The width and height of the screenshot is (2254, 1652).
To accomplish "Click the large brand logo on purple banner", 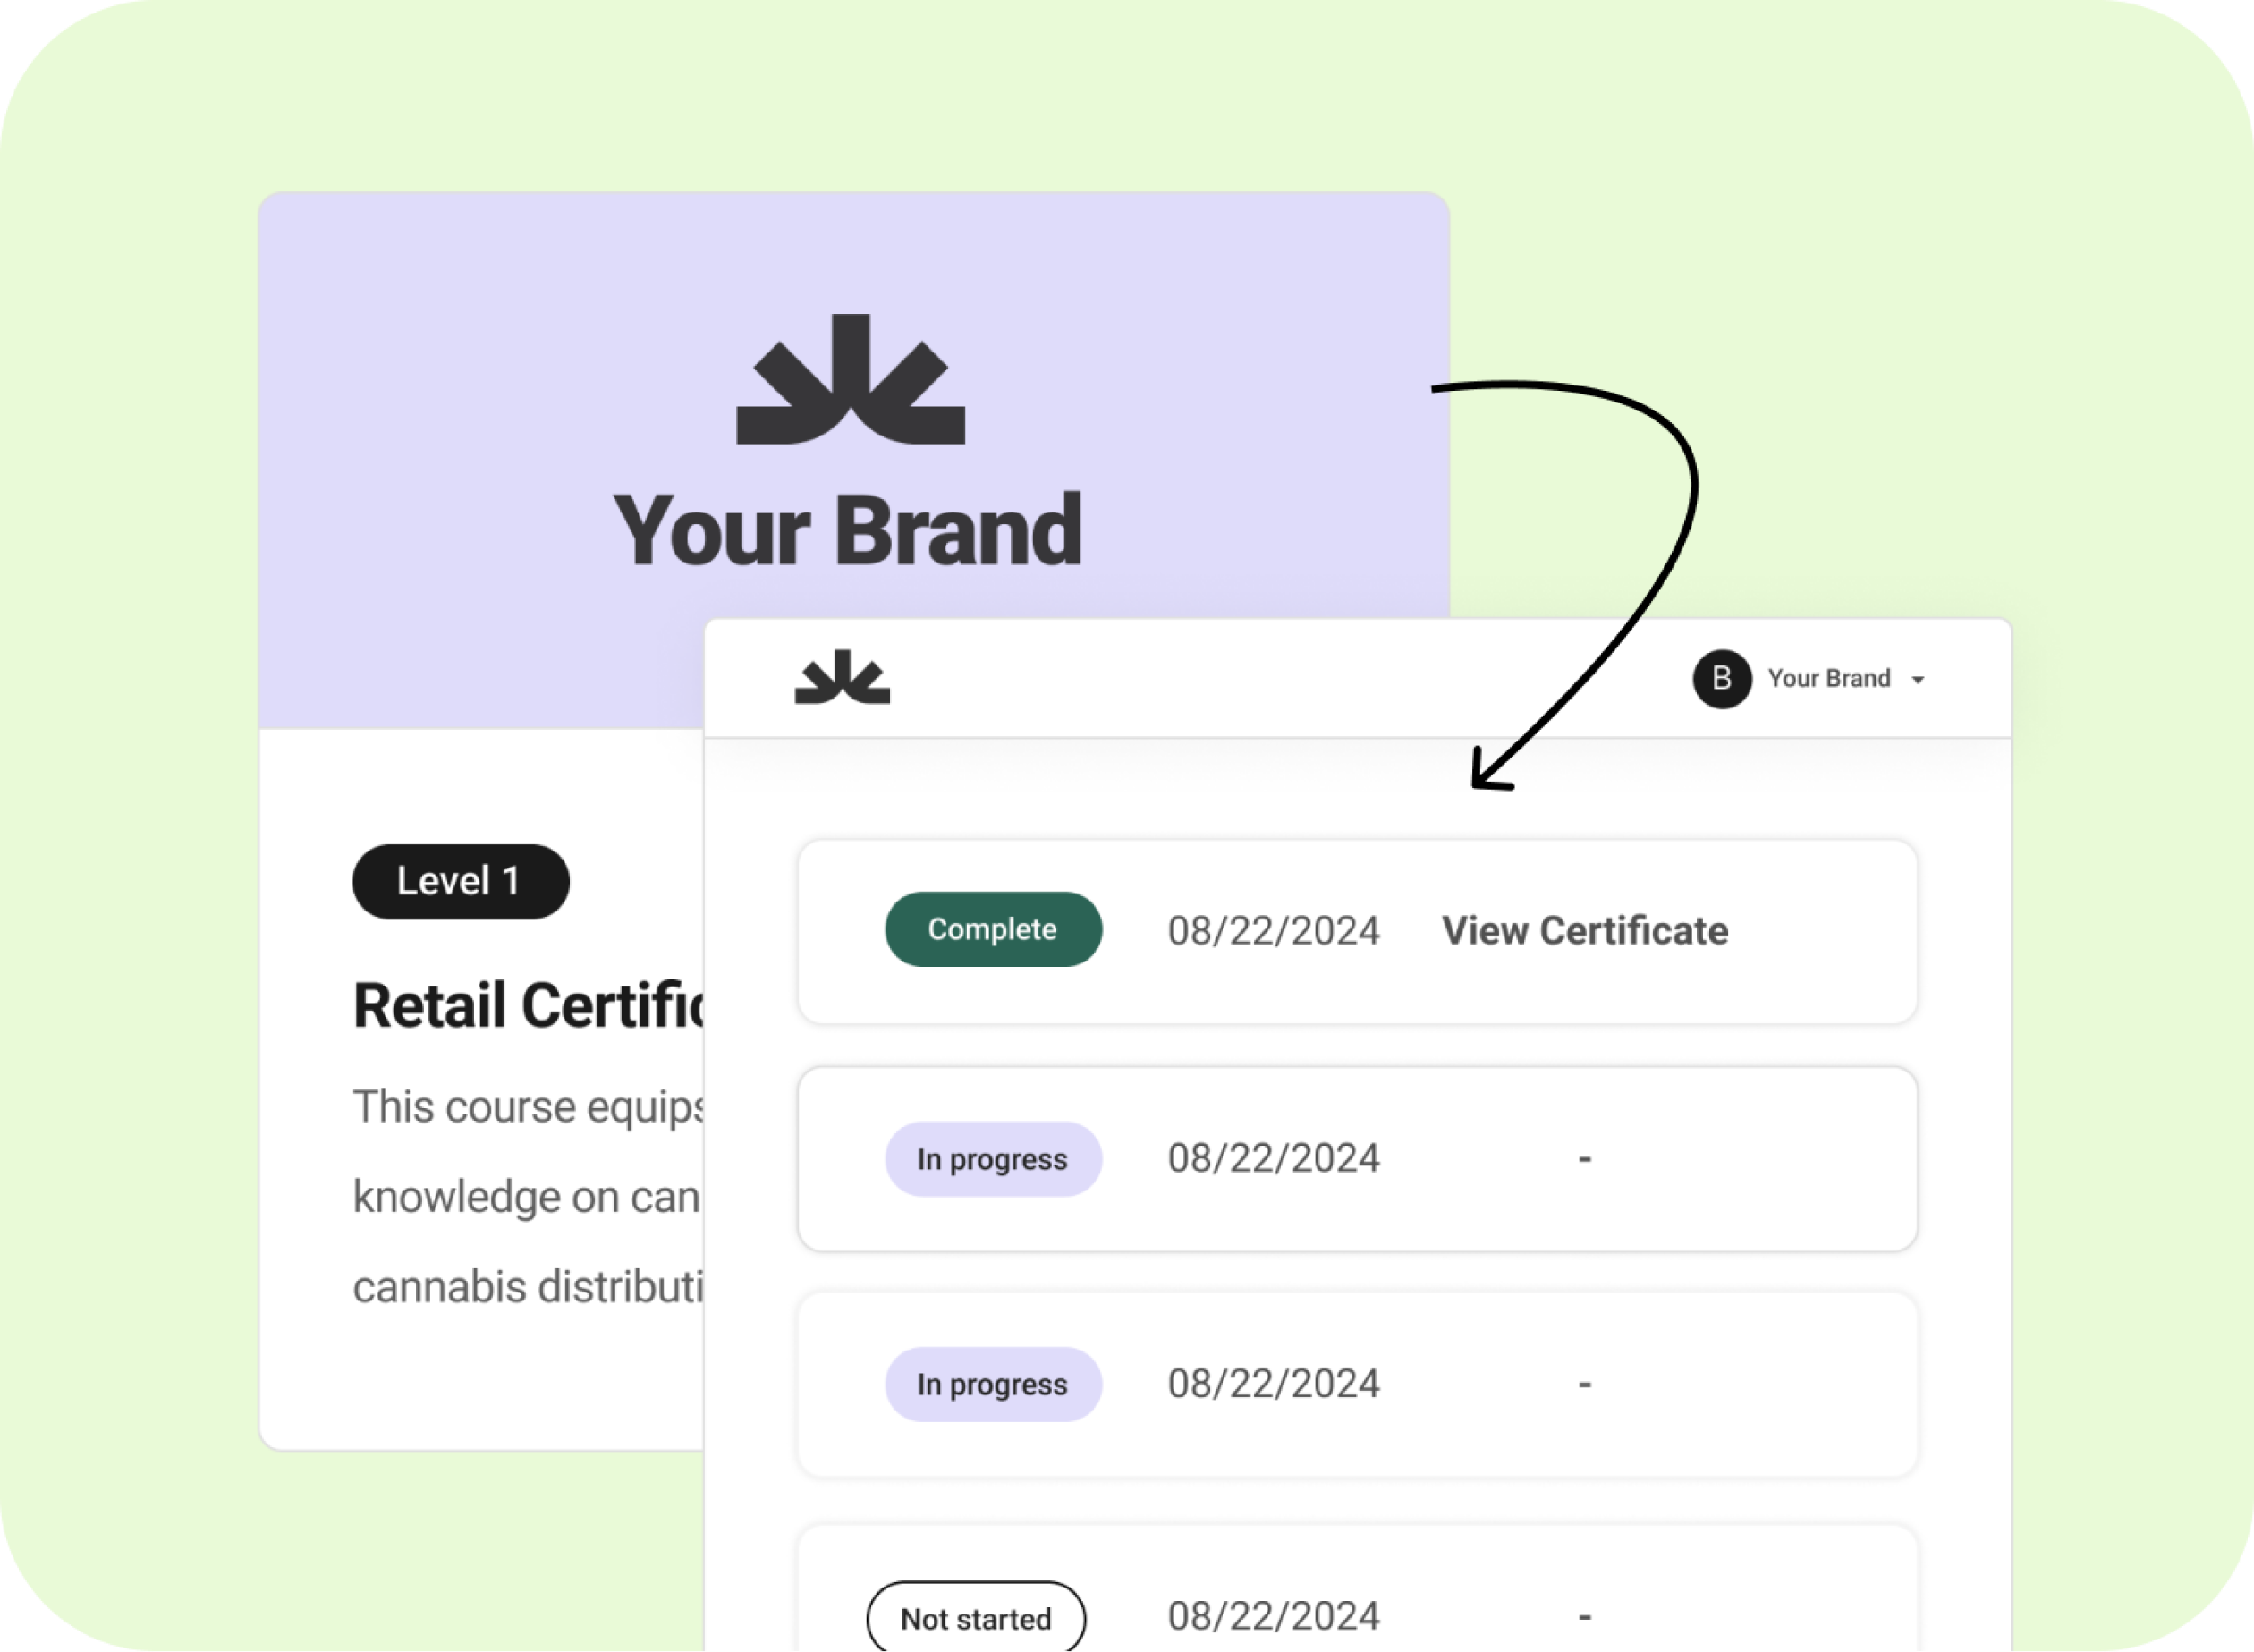I will tap(850, 379).
